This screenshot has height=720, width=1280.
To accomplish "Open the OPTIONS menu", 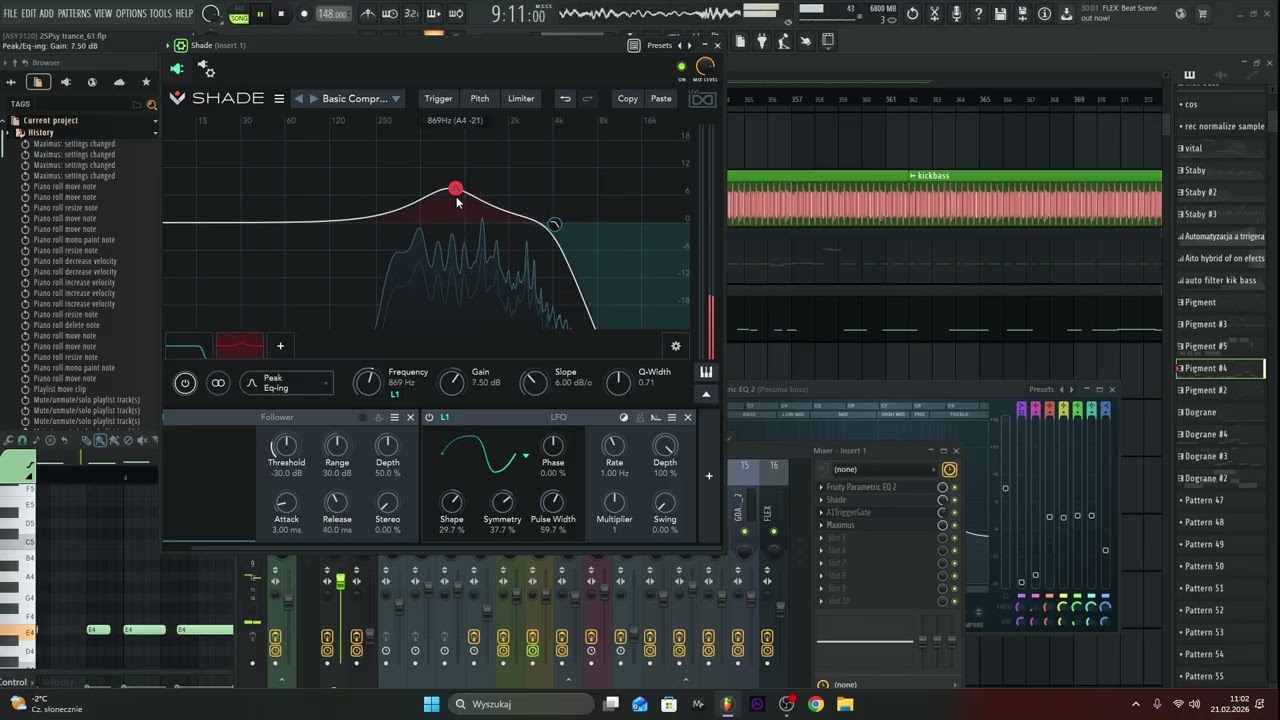I will (131, 14).
